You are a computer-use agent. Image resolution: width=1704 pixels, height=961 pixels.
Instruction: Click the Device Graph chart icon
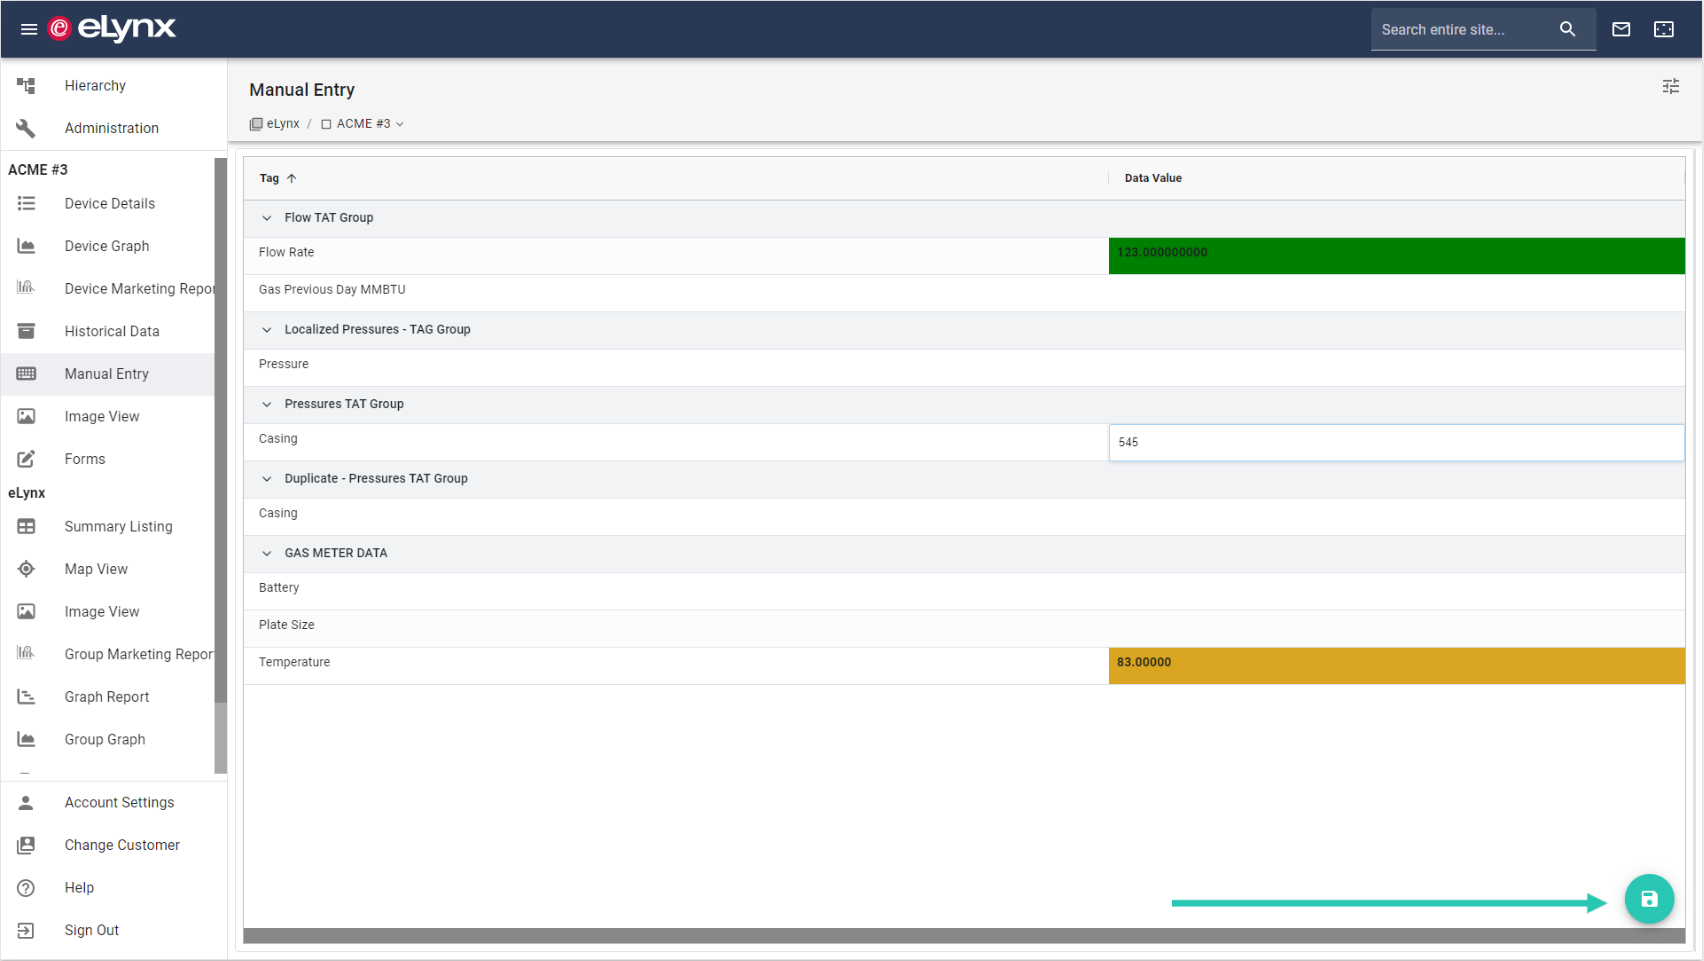coord(26,246)
